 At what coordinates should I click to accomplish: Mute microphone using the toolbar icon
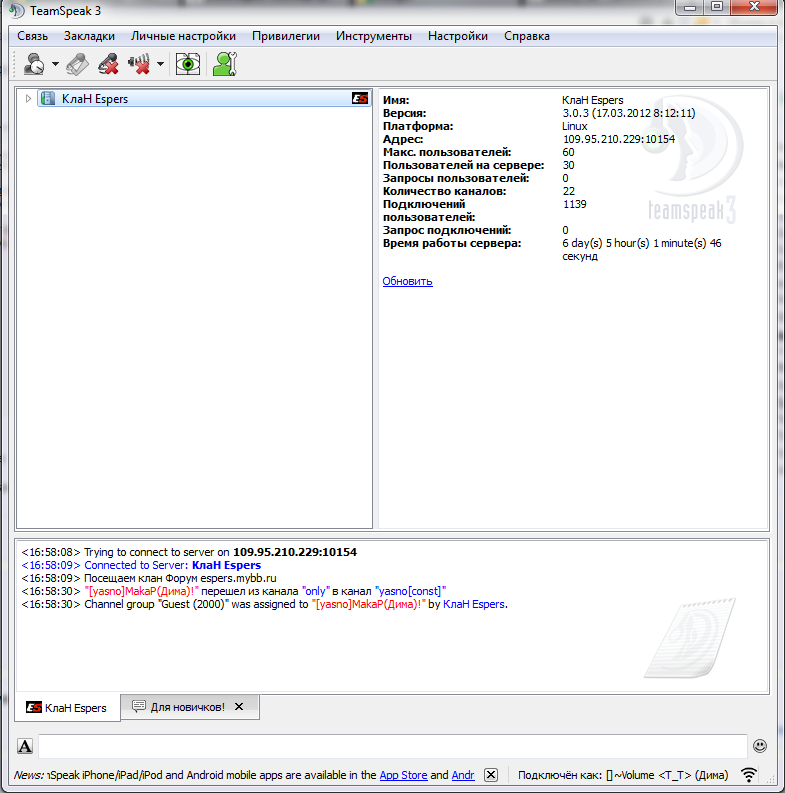(x=108, y=64)
